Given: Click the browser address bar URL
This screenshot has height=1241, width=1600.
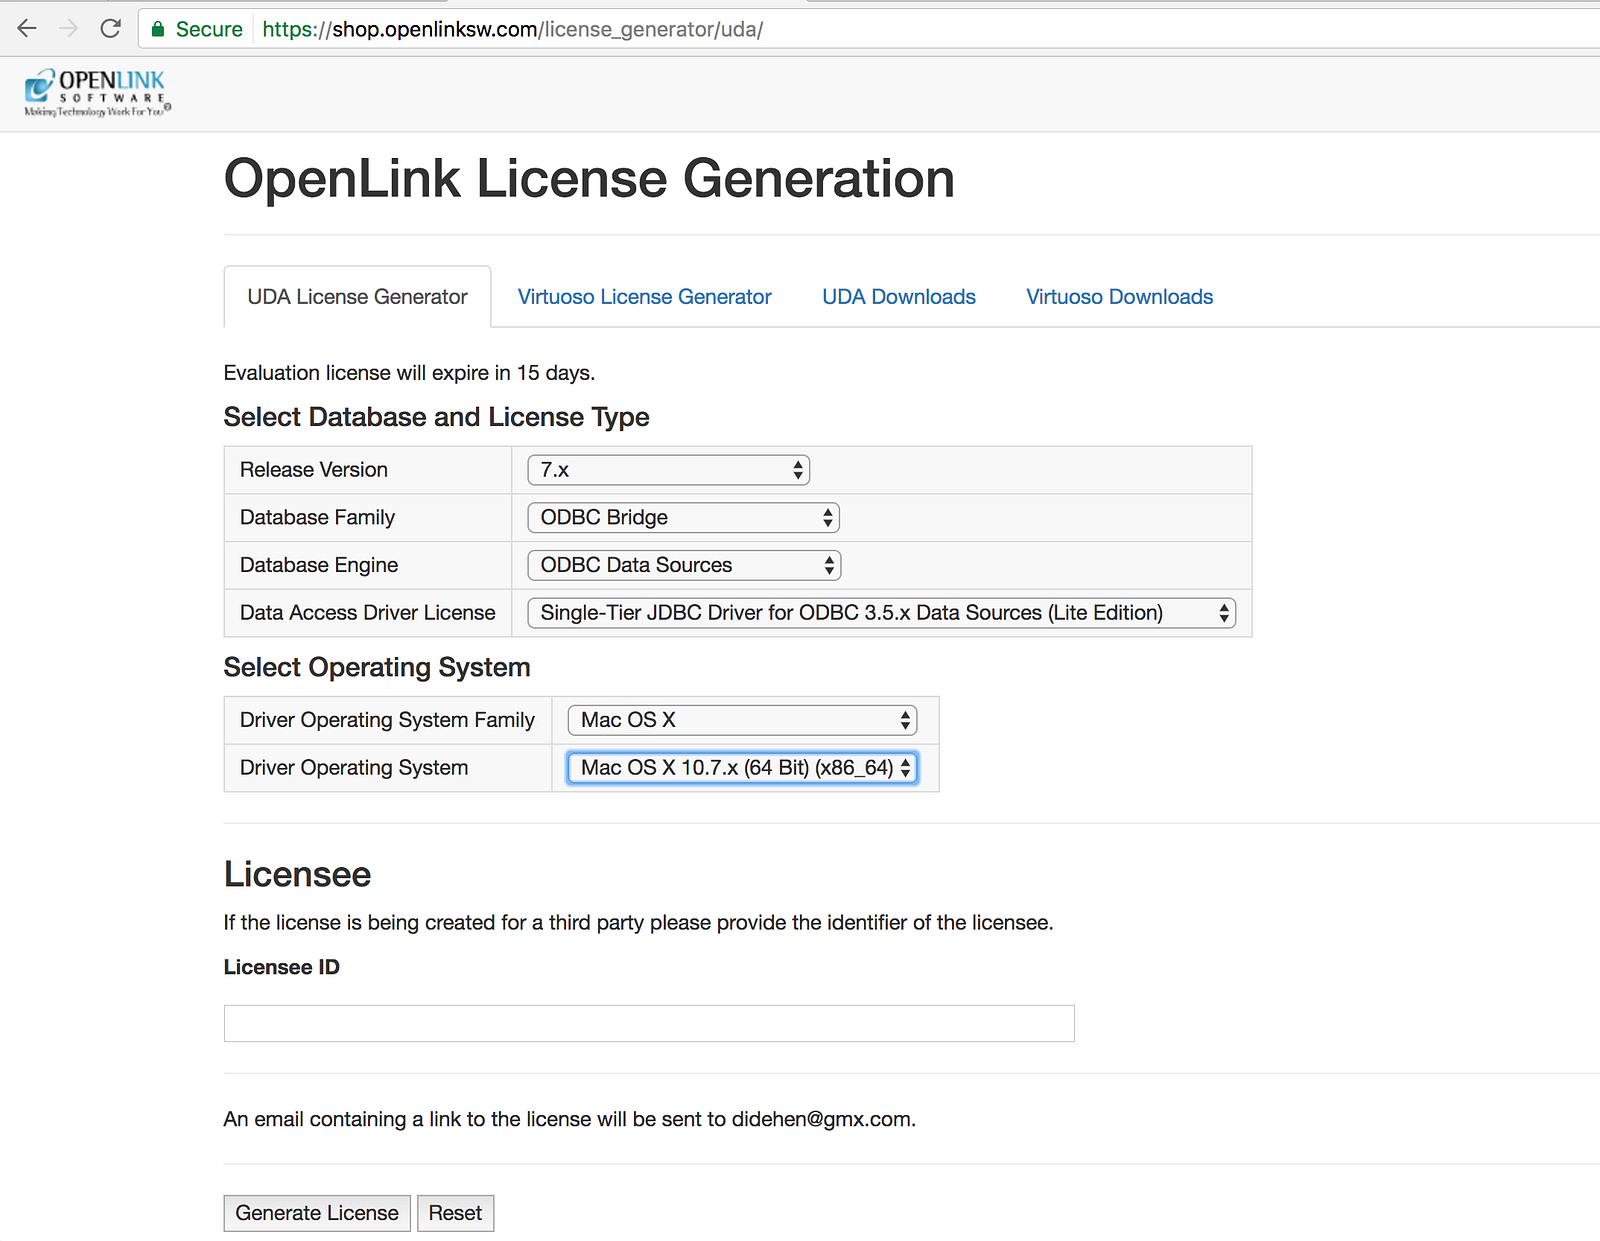Looking at the screenshot, I should [512, 29].
